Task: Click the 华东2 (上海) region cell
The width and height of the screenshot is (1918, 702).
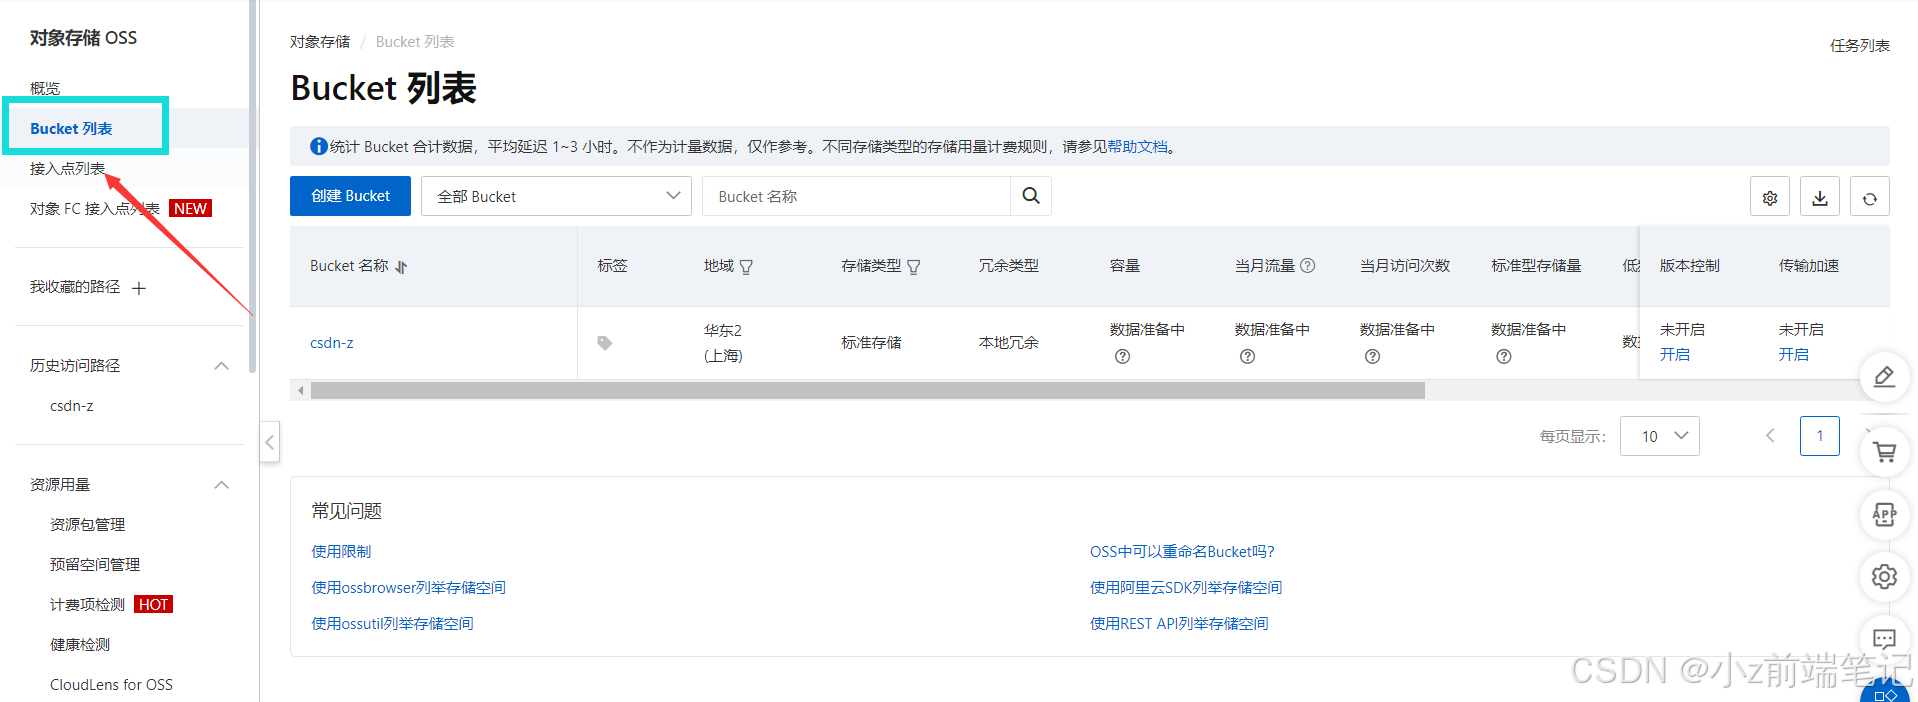Action: coord(723,343)
